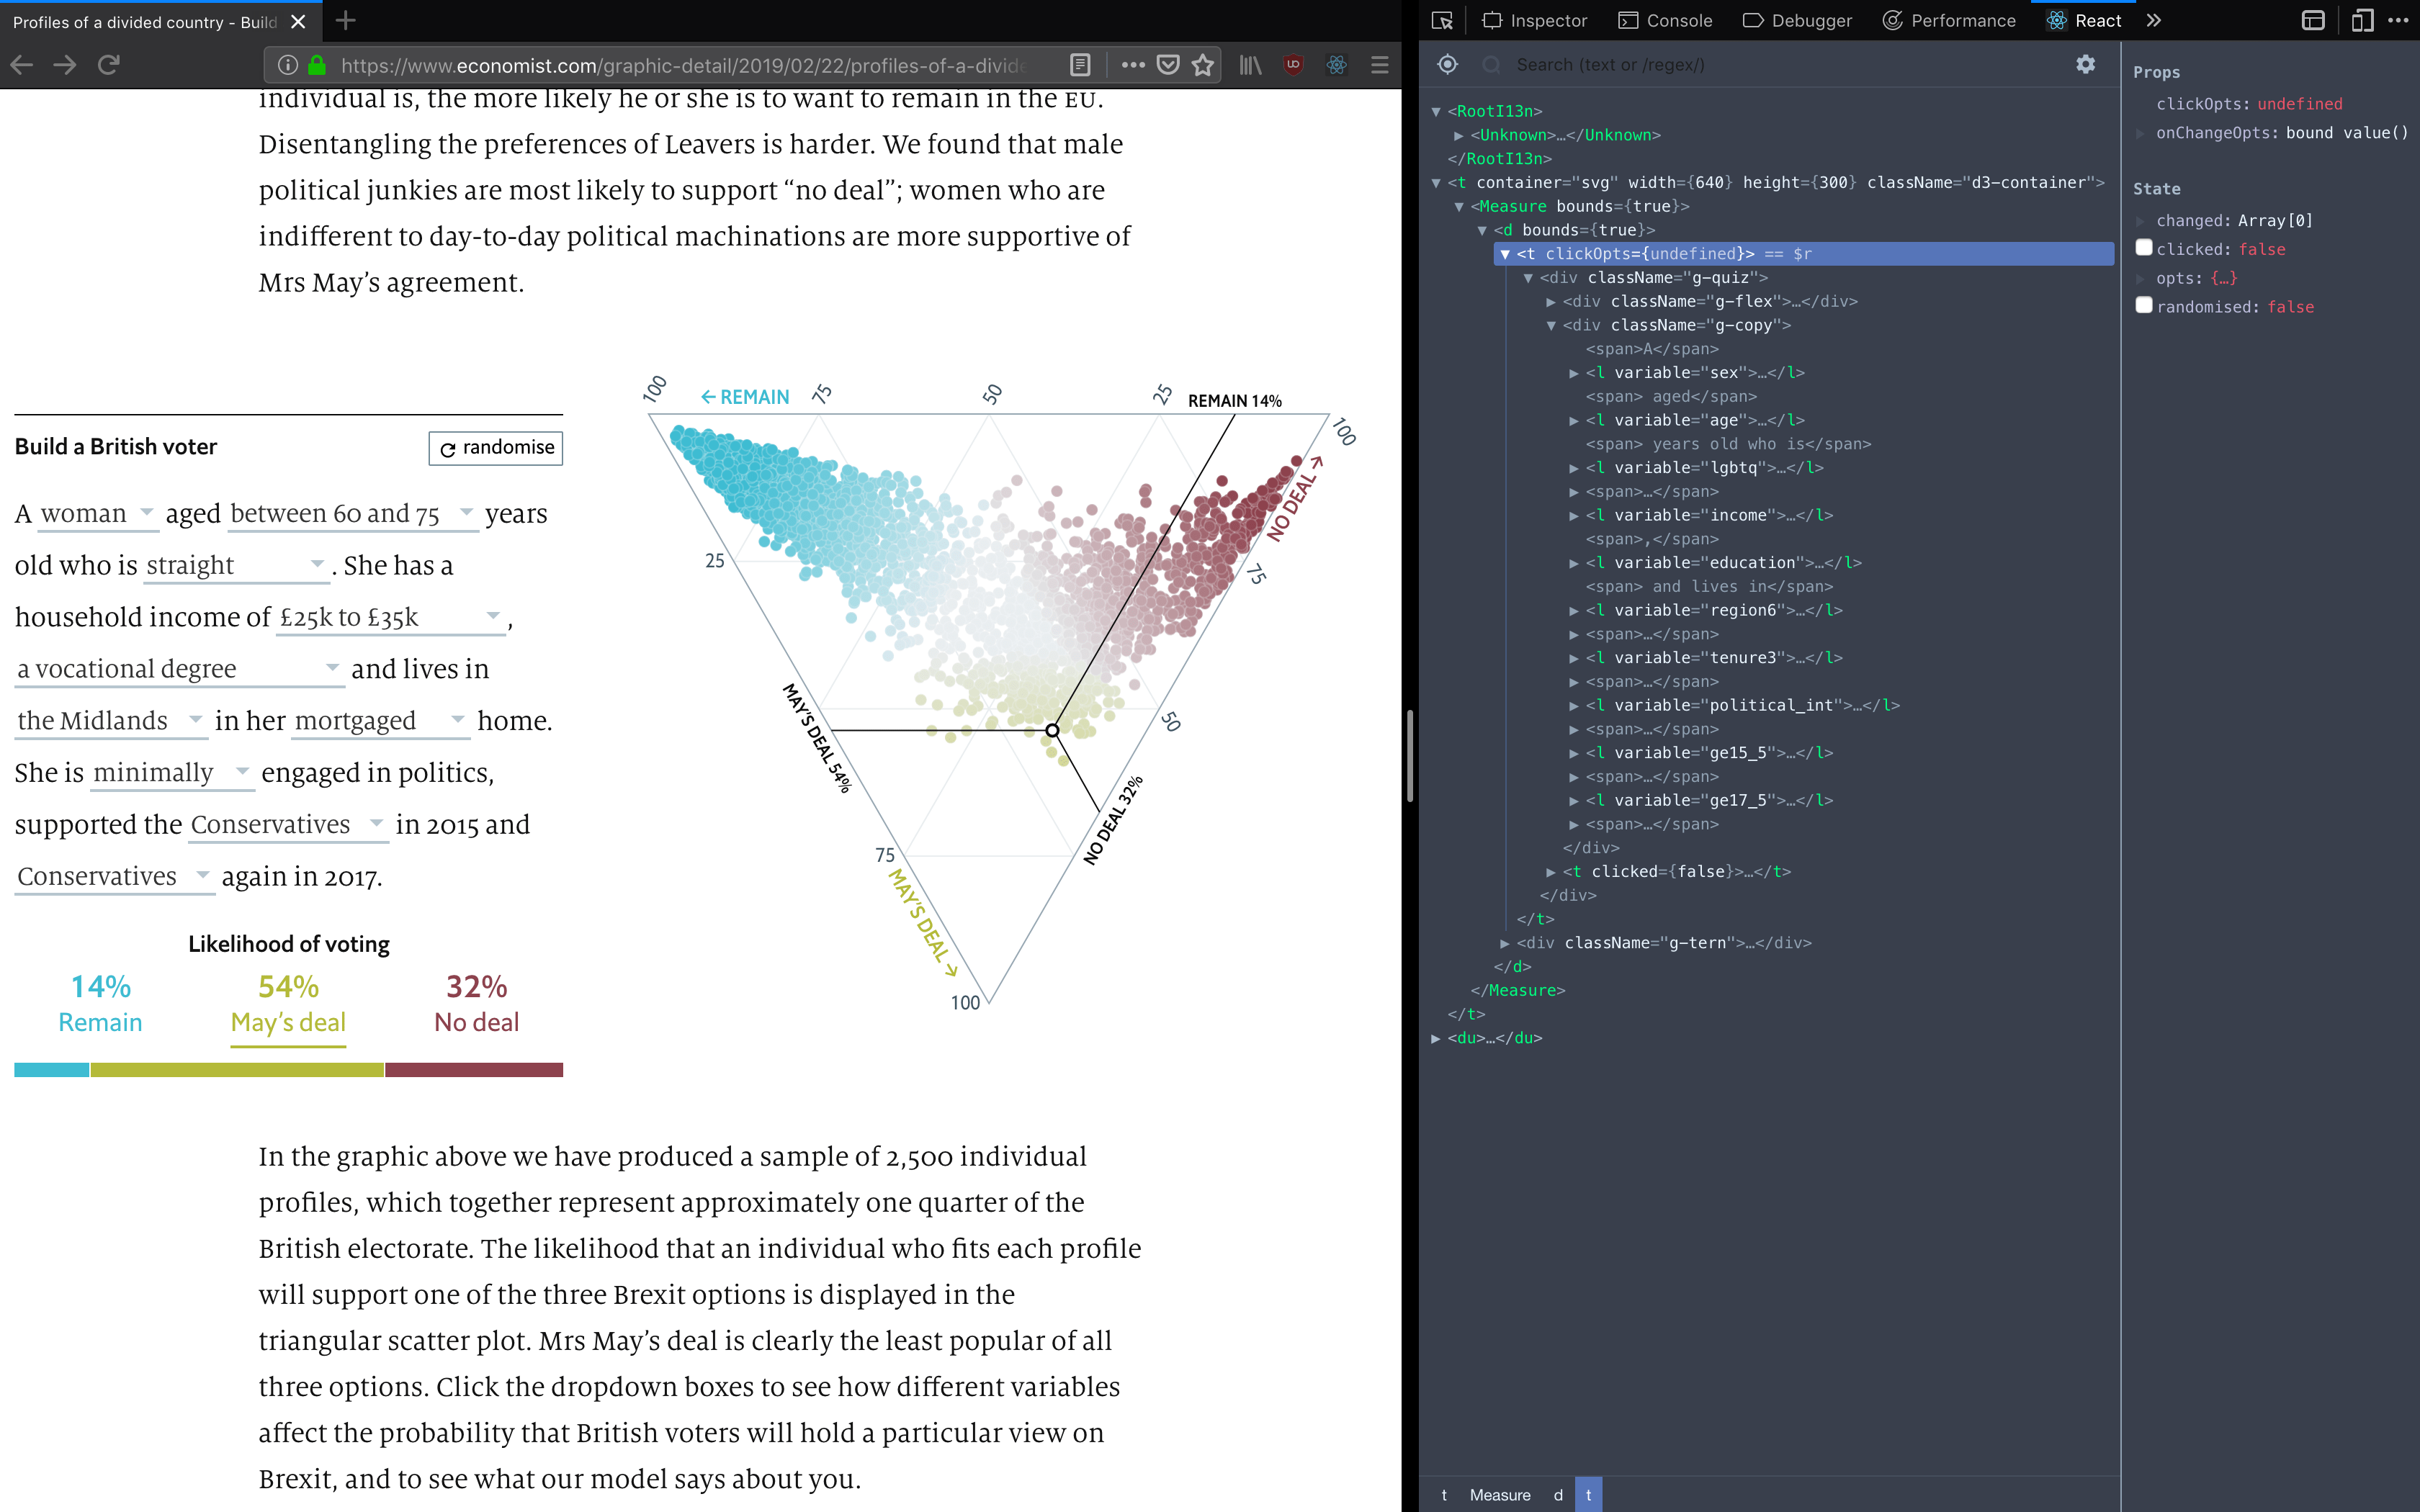This screenshot has height=1512, width=2420.
Task: Click the browser reload icon
Action: 109,65
